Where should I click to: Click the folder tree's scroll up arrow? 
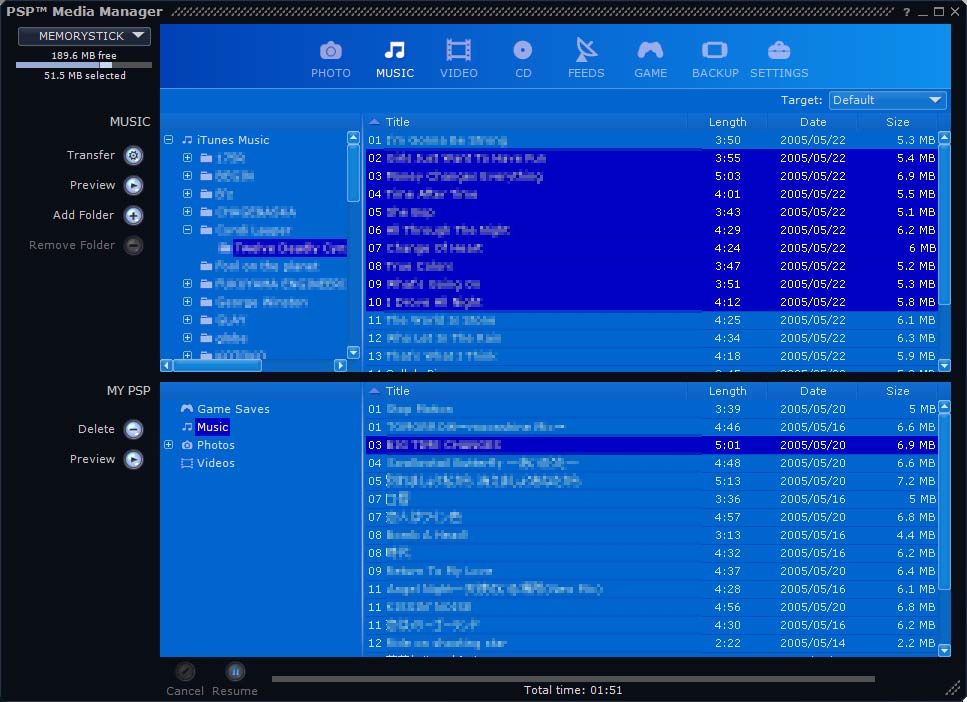(353, 138)
